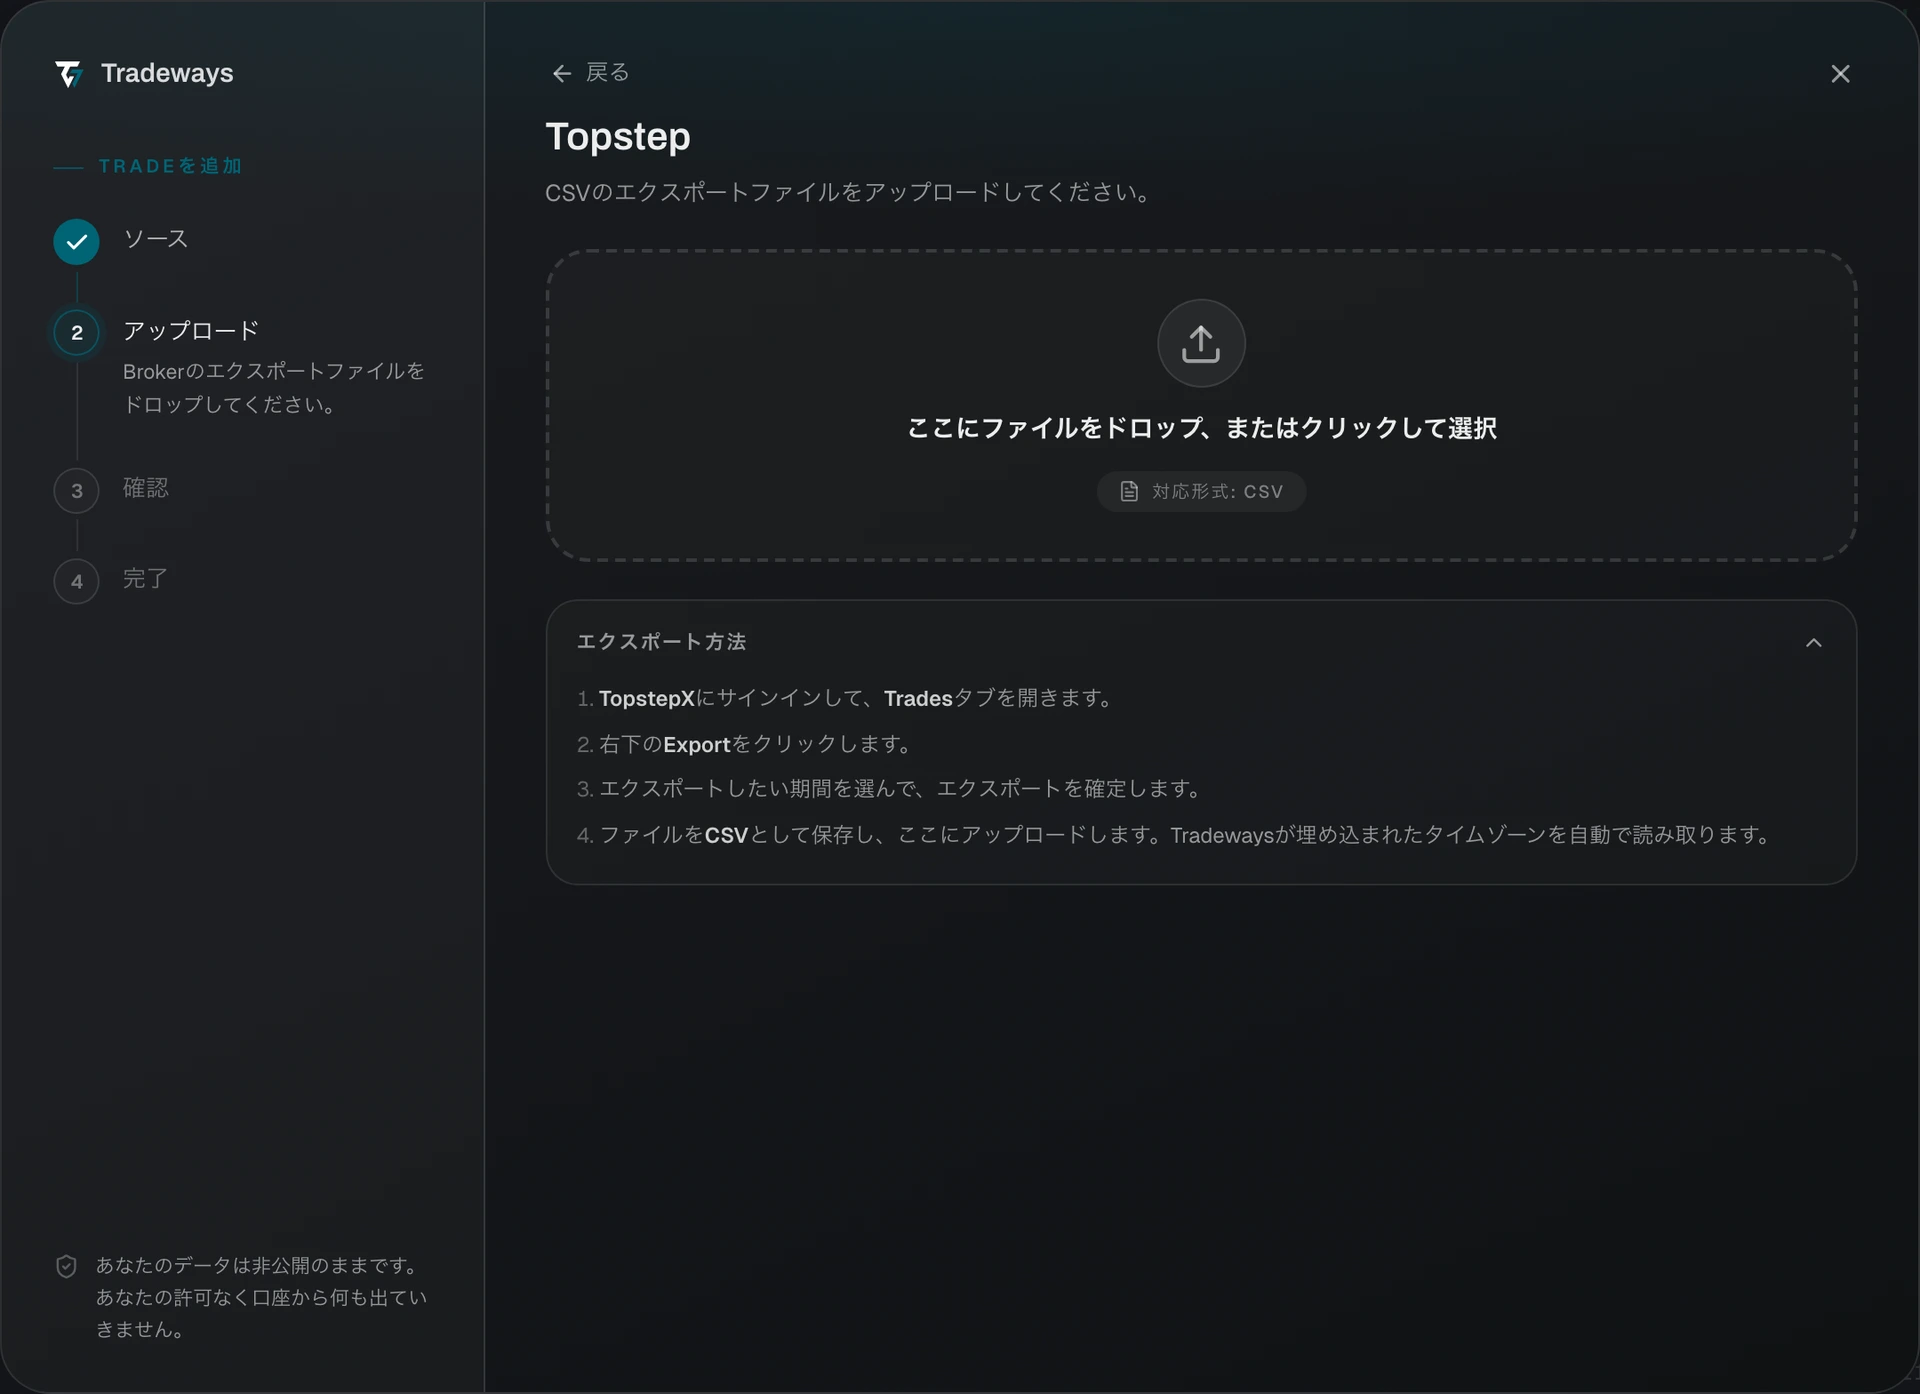The height and width of the screenshot is (1394, 1920).
Task: Collapse the エクスポート方法 section chevron
Action: click(x=1813, y=643)
